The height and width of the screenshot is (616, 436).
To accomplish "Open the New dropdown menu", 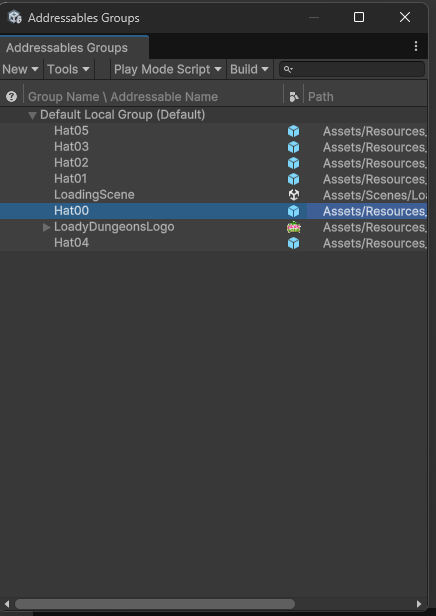I will point(20,69).
